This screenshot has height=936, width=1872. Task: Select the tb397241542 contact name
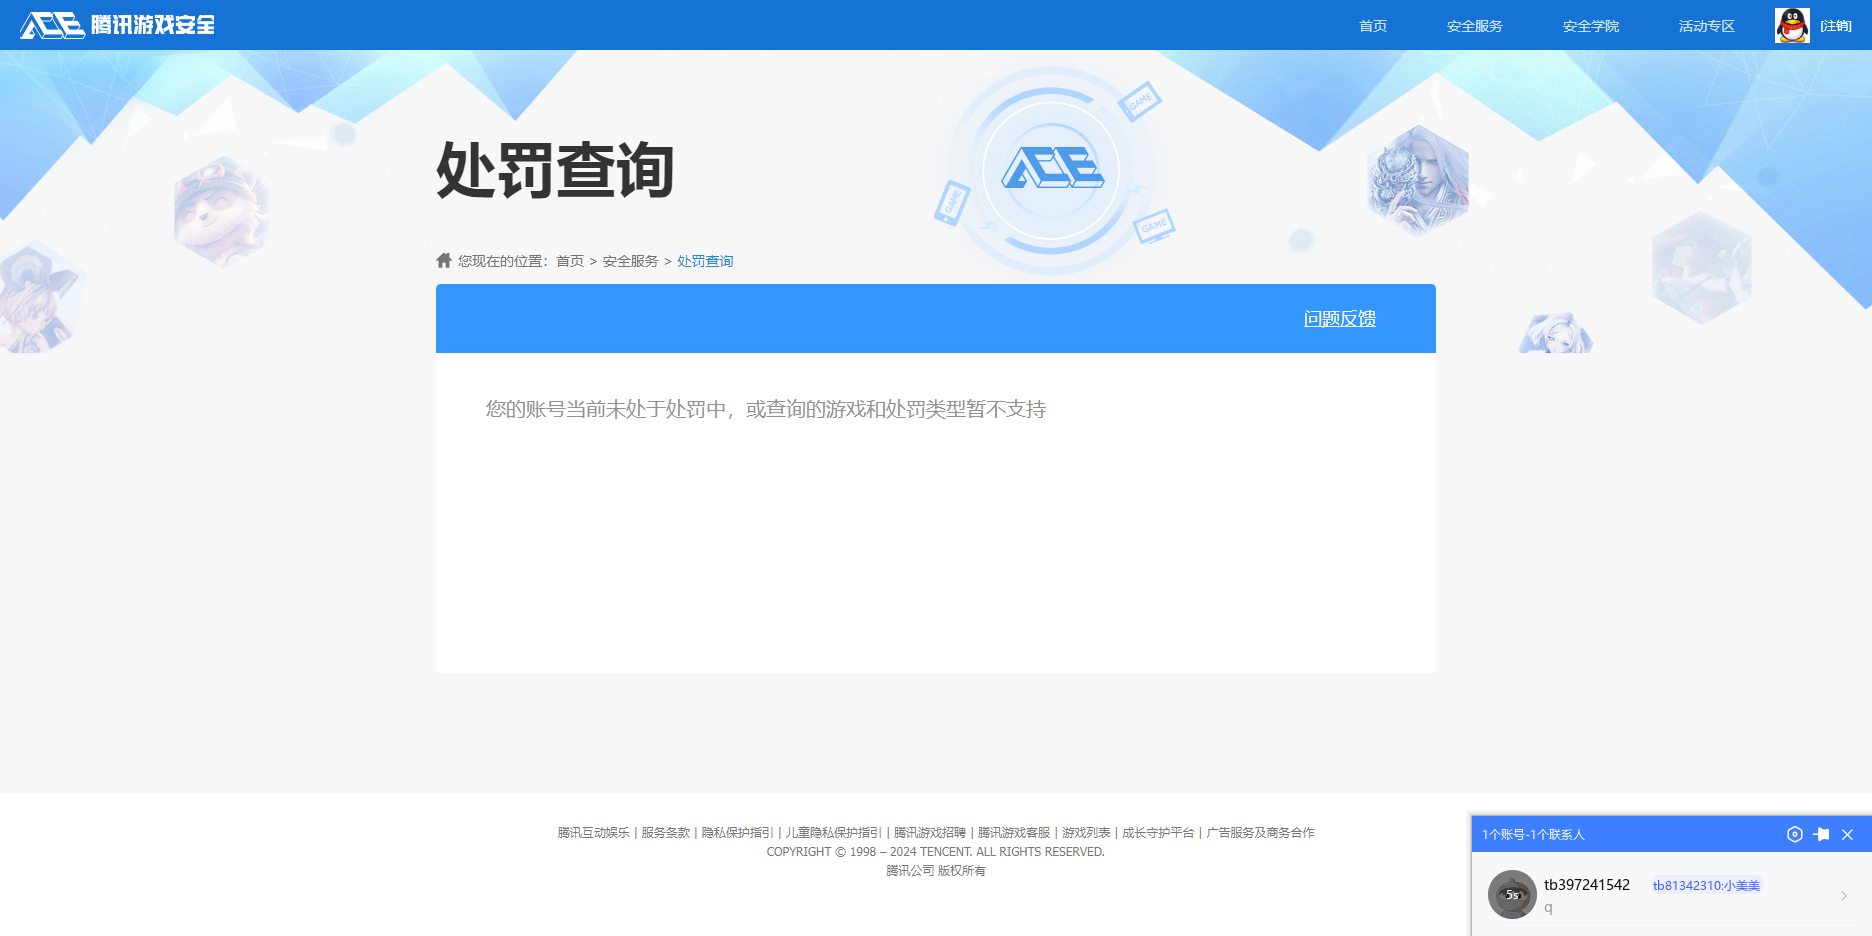coord(1587,884)
